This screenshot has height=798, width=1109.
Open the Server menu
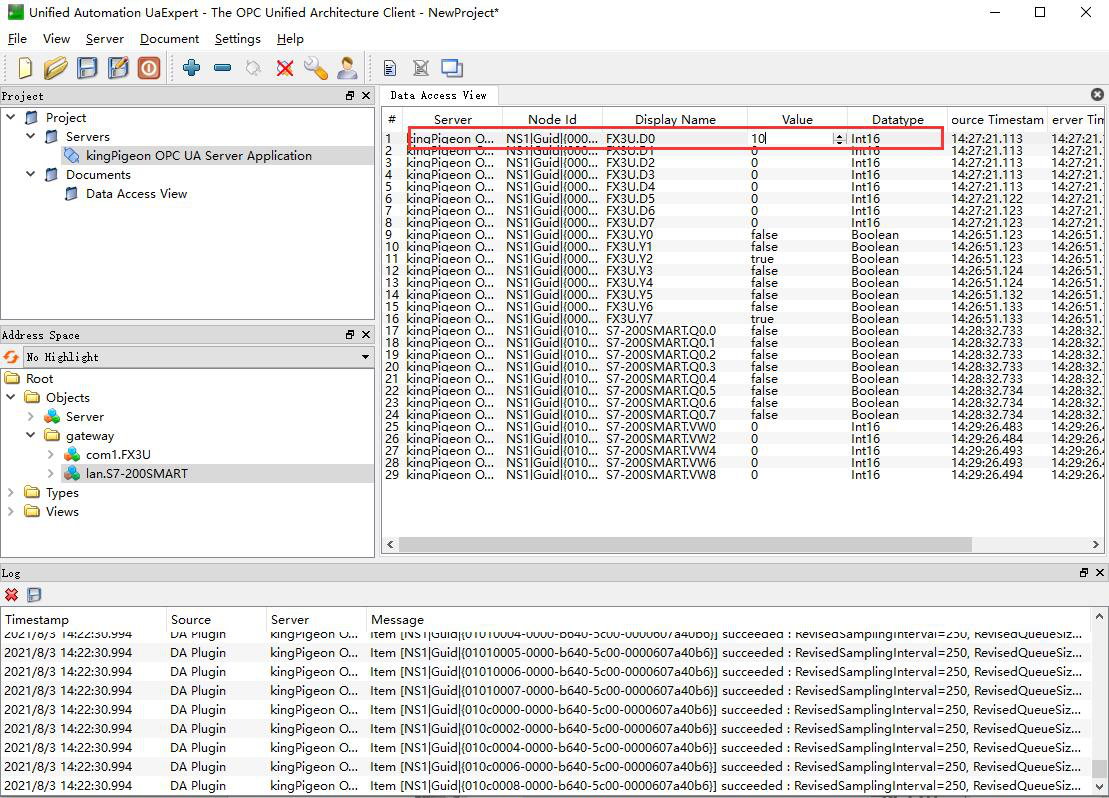coord(105,39)
